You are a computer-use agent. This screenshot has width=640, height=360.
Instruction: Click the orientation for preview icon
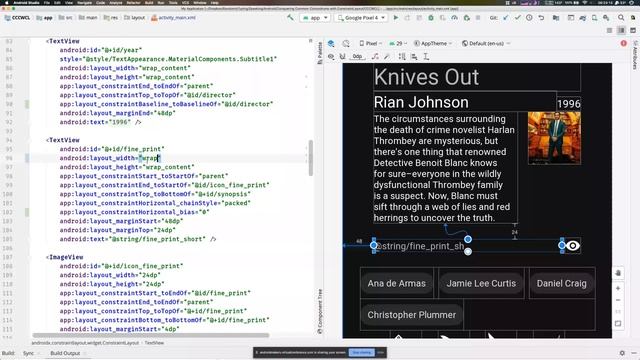[x=346, y=43]
